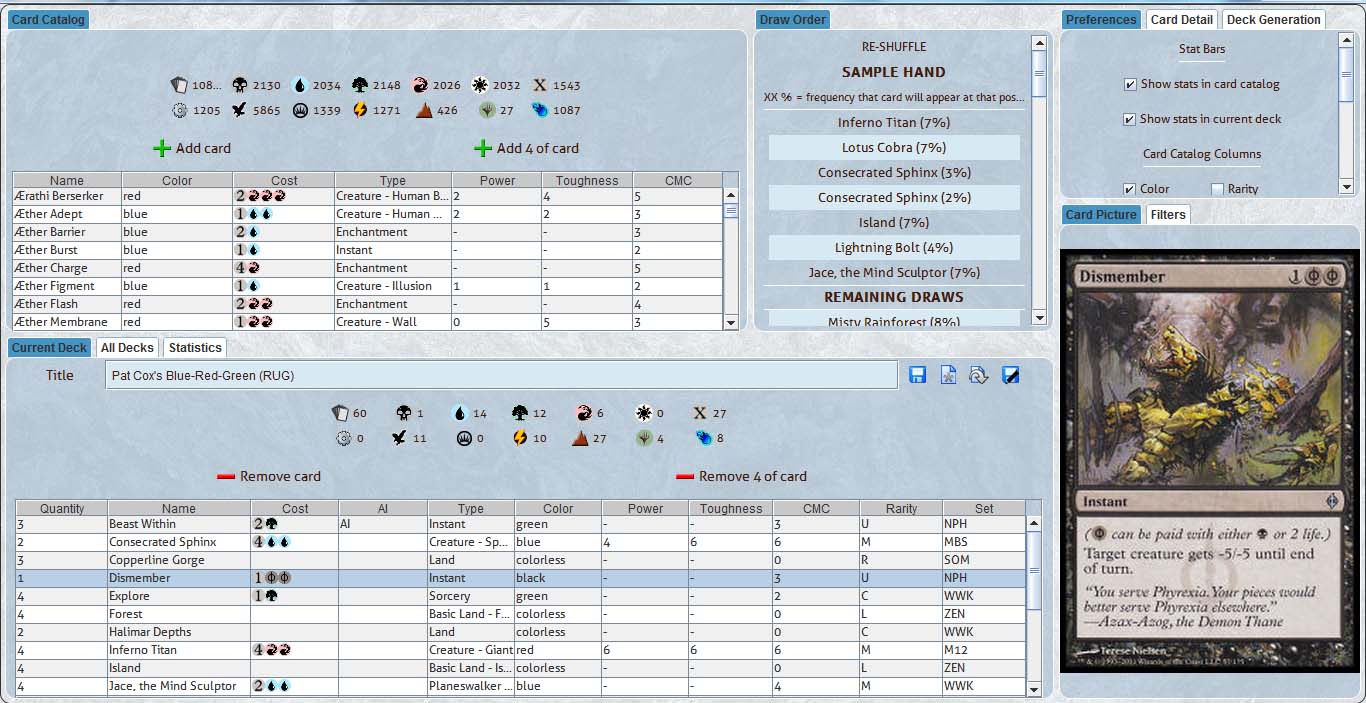
Task: Open the Deck Generation tab
Action: coord(1273,20)
